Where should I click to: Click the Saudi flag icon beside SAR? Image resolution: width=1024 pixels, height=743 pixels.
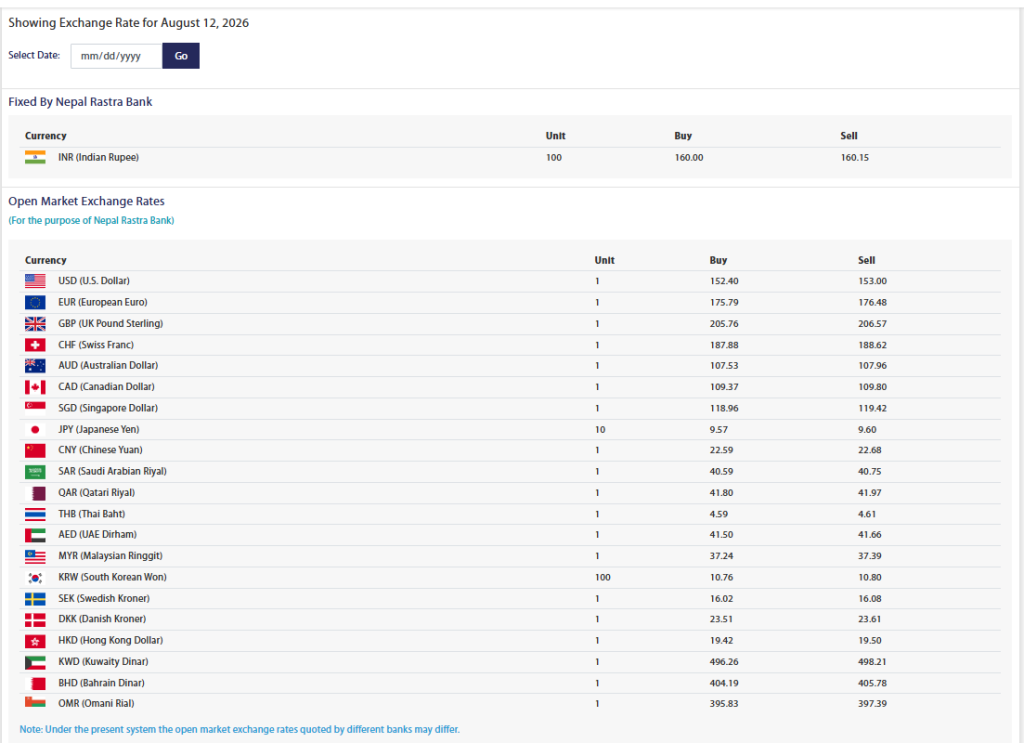coord(35,471)
